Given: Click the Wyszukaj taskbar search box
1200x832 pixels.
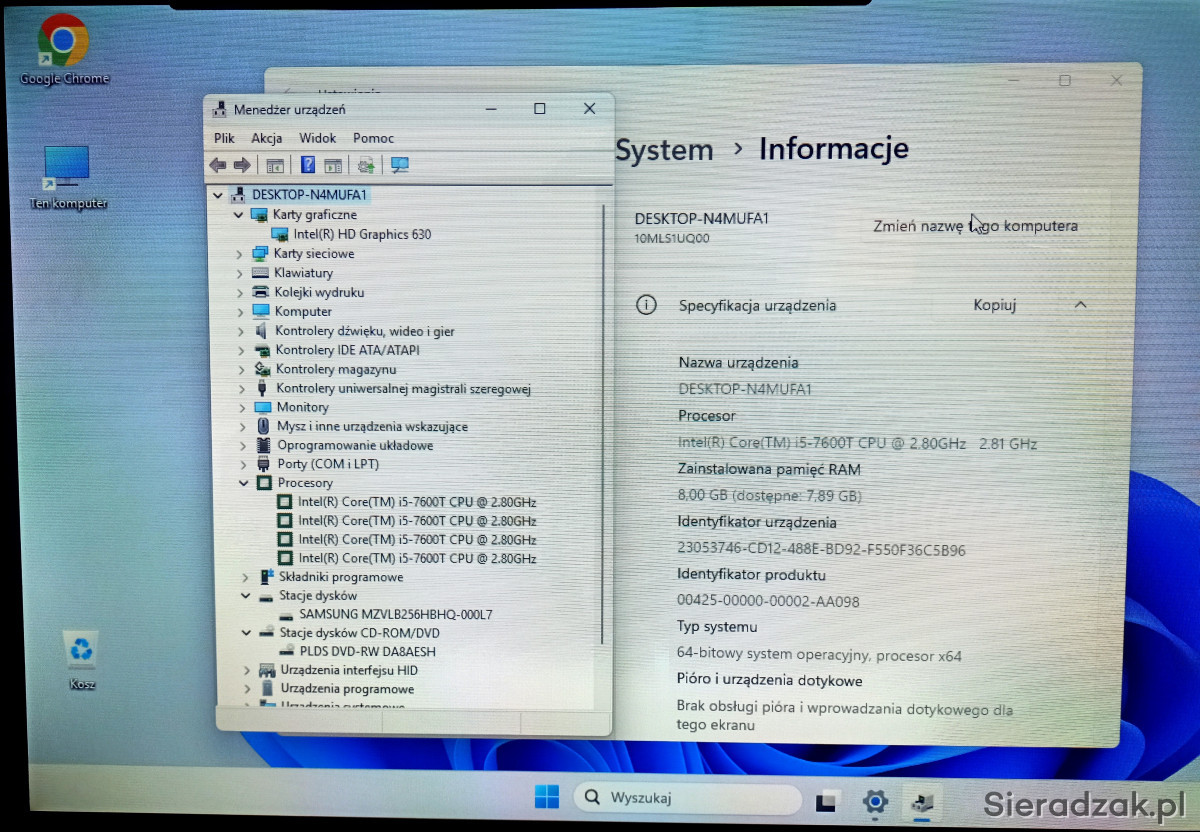Looking at the screenshot, I should click(x=688, y=798).
